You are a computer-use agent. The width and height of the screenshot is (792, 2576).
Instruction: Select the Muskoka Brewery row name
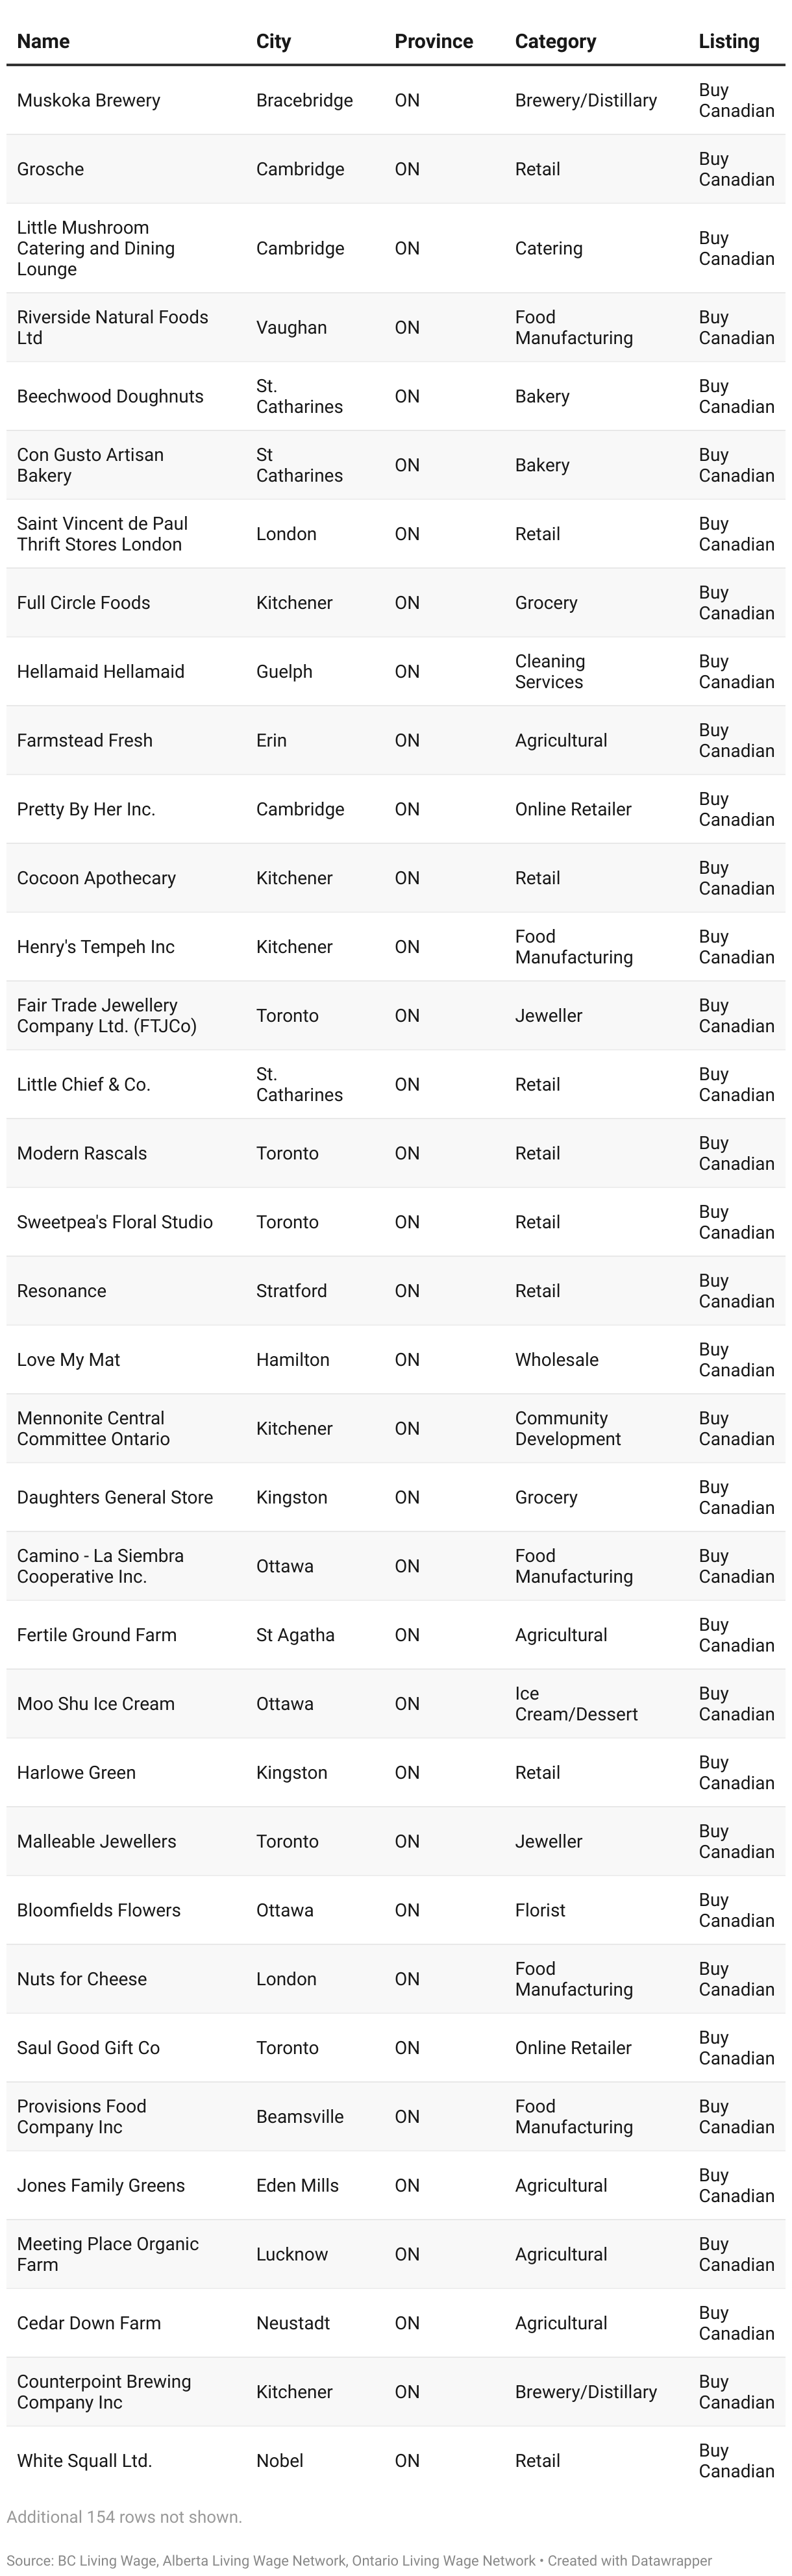89,100
